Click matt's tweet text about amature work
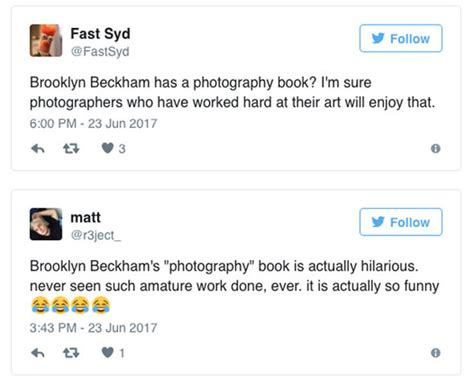The image size is (474, 388). pyautogui.click(x=234, y=286)
